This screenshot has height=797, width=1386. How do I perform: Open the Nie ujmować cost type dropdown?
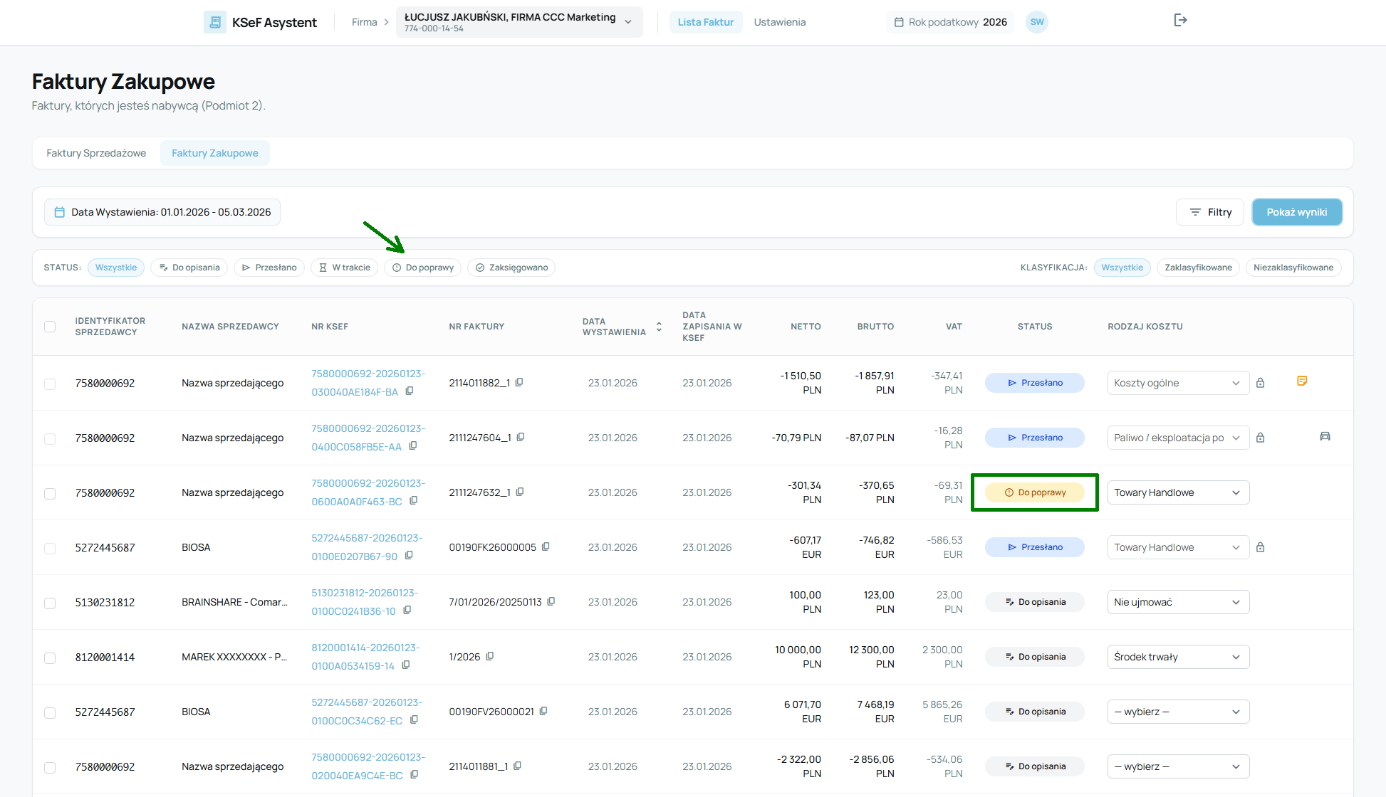pos(1178,602)
